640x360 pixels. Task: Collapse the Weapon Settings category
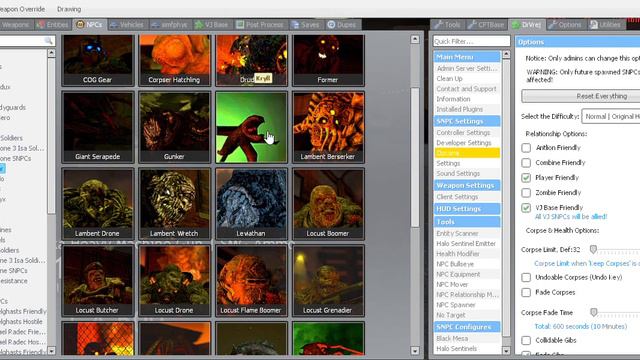click(467, 185)
